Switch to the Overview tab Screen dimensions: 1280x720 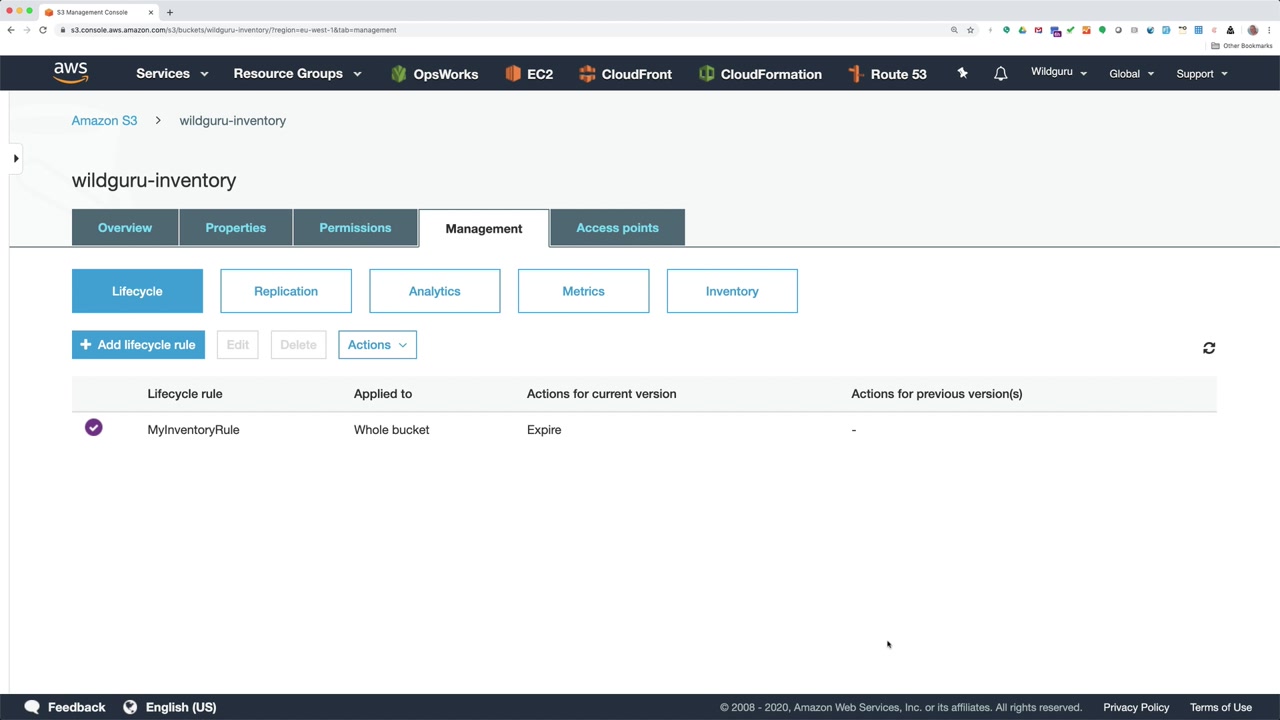[x=125, y=228]
